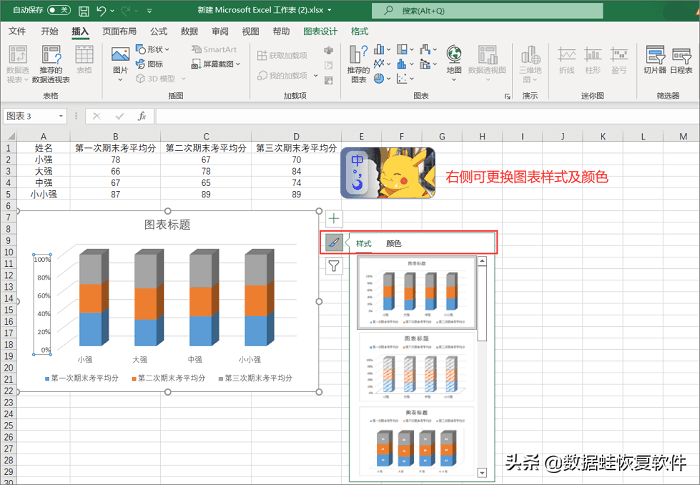This screenshot has height=485, width=700.
Task: Click the style list scroll down arrow
Action: (482, 472)
